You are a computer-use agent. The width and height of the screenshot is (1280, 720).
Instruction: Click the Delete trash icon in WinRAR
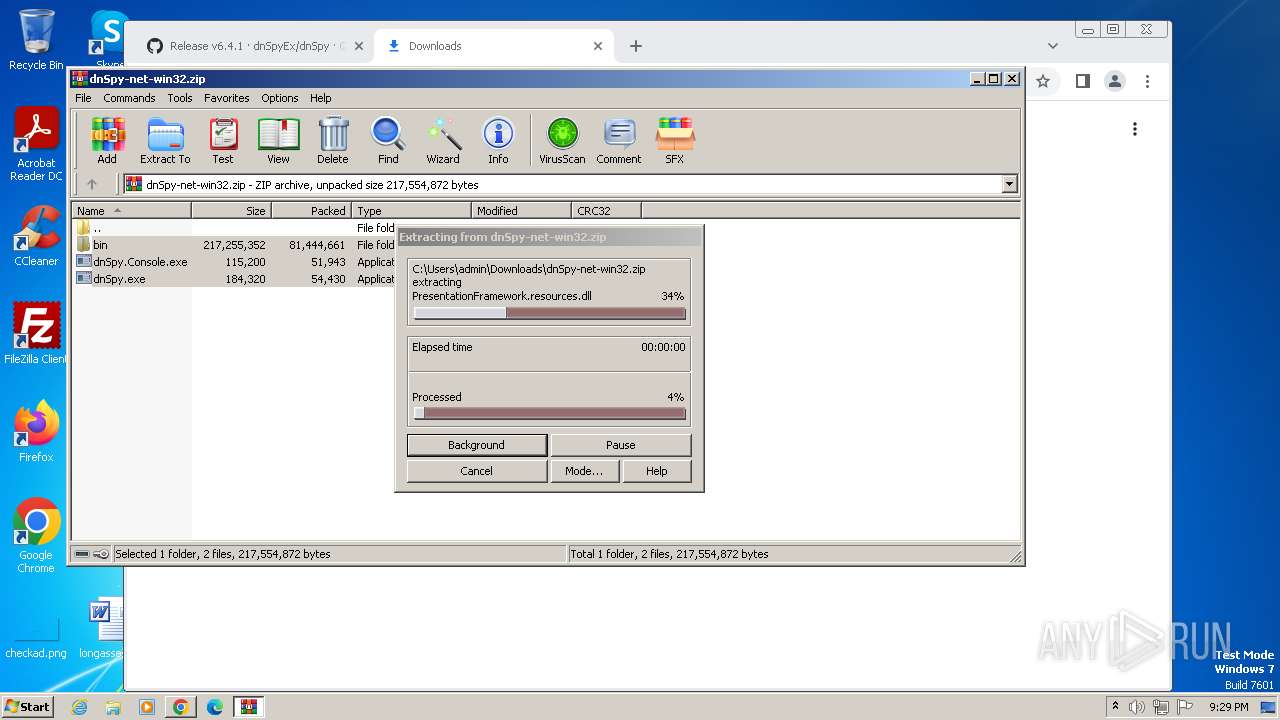(x=333, y=140)
